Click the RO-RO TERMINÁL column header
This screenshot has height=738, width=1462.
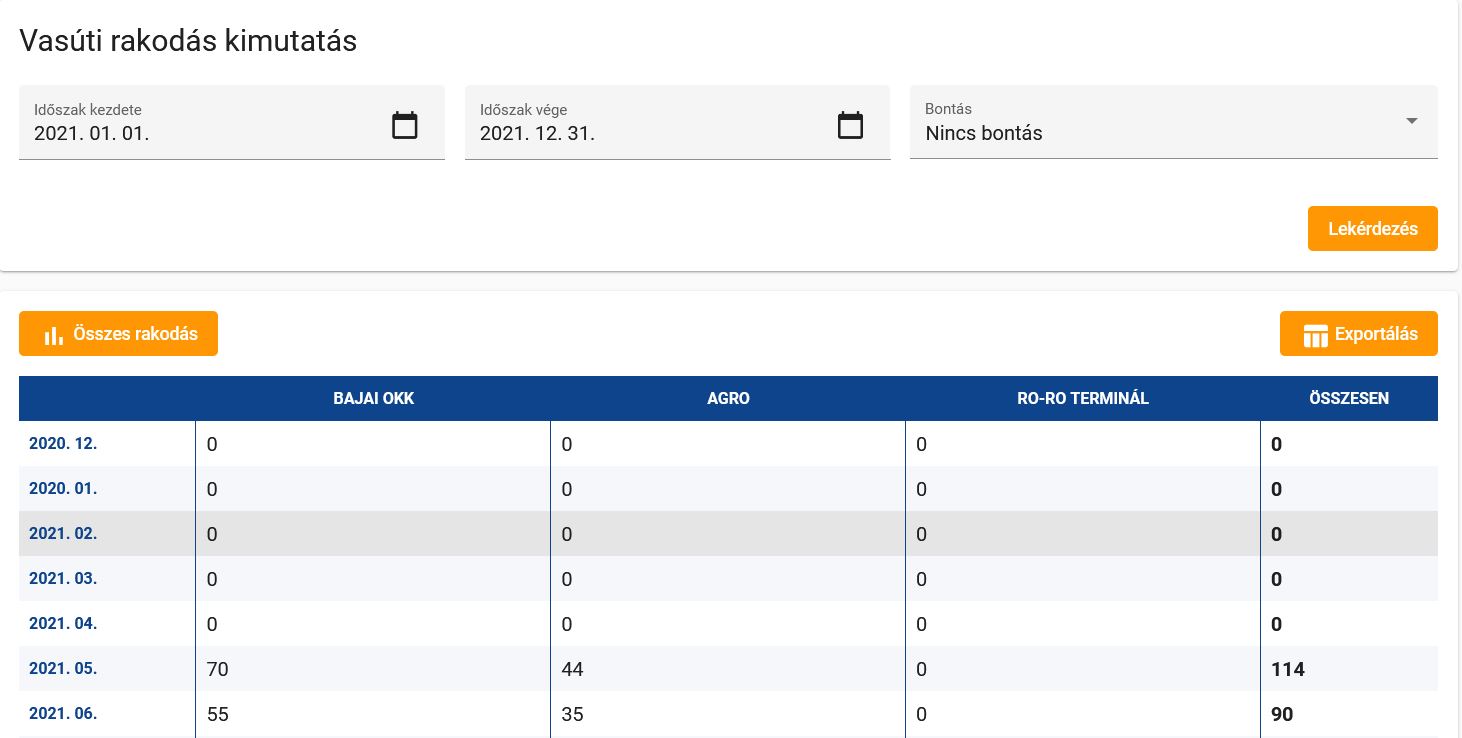coord(1083,398)
